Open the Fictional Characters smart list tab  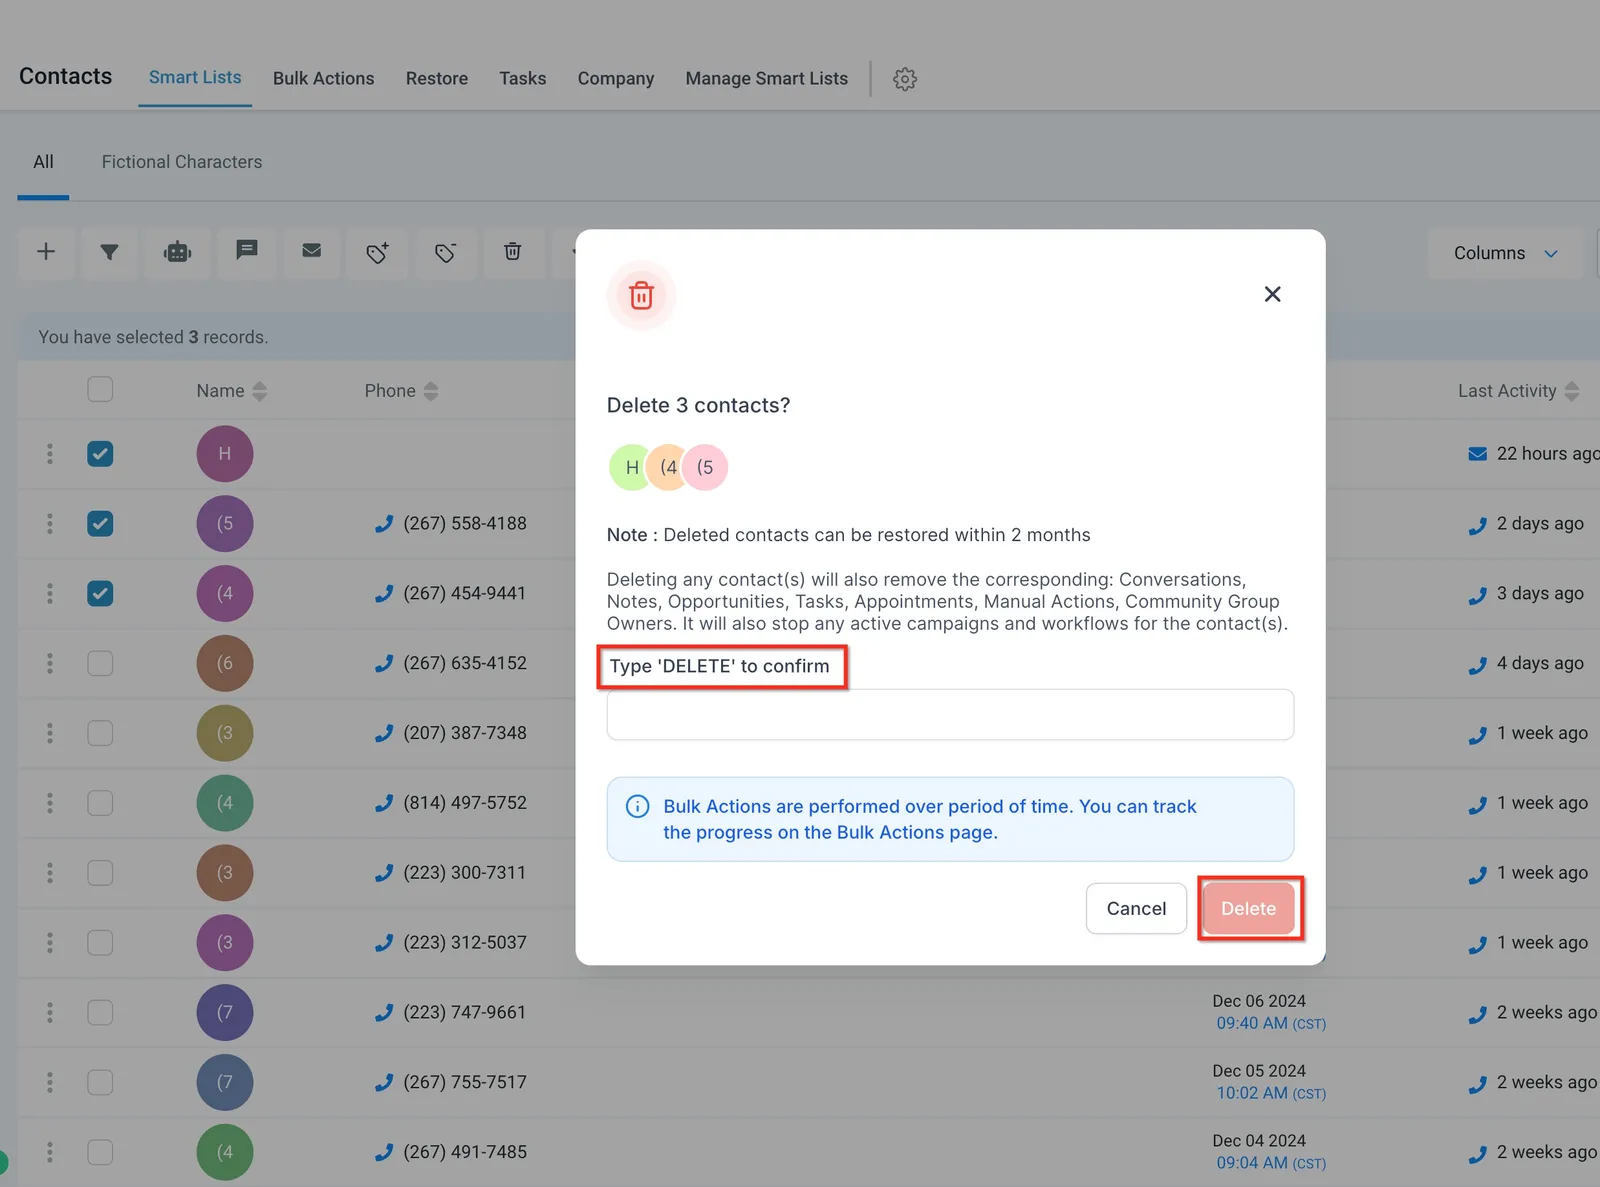pos(182,162)
